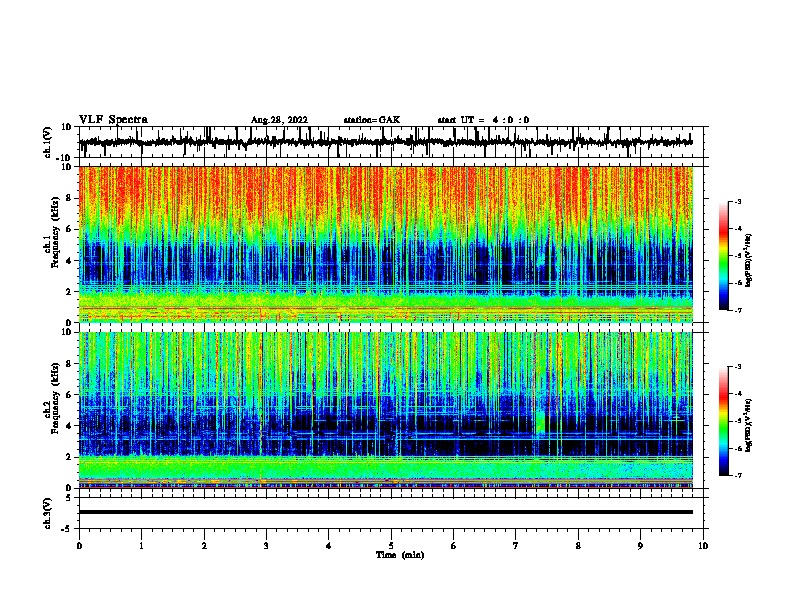Click time axis tick label "0"
Viewport: 792px width, 612px height.
[x=79, y=546]
